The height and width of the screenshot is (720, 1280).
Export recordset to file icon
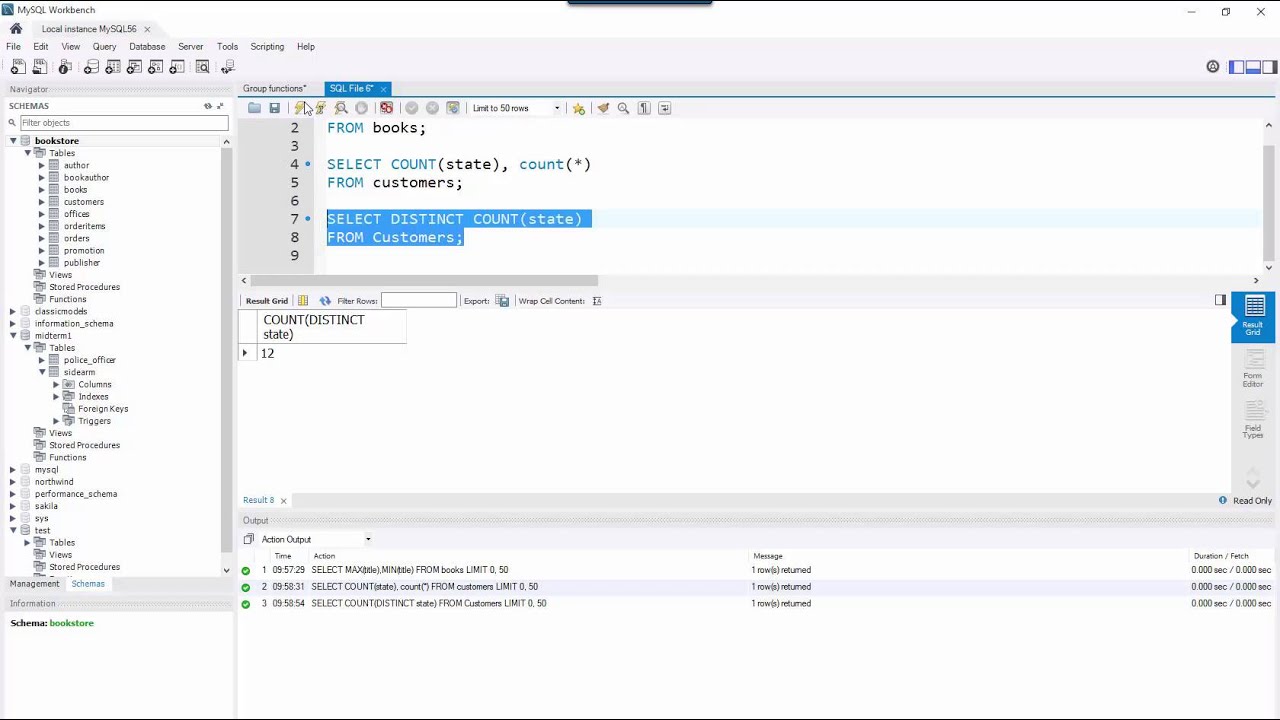tap(502, 301)
